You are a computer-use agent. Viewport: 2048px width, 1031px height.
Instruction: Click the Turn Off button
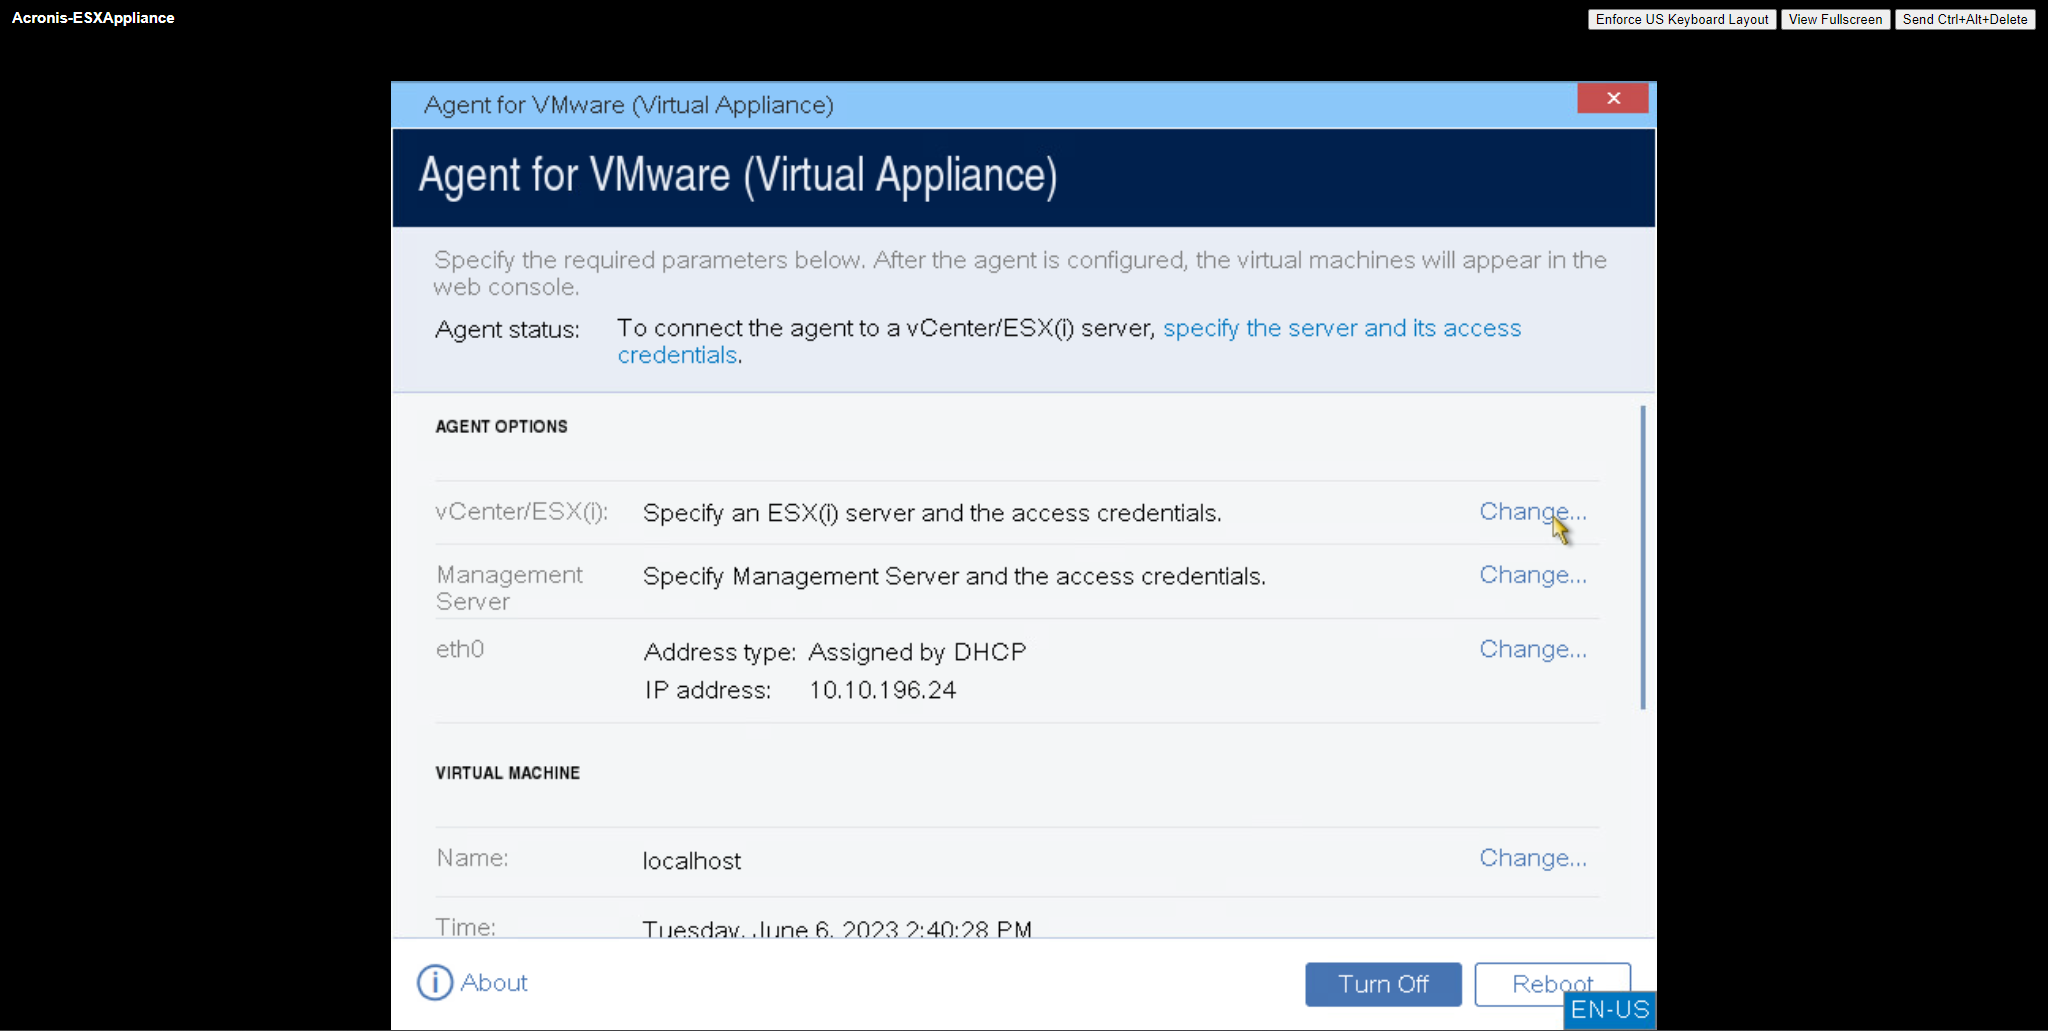[x=1383, y=984]
